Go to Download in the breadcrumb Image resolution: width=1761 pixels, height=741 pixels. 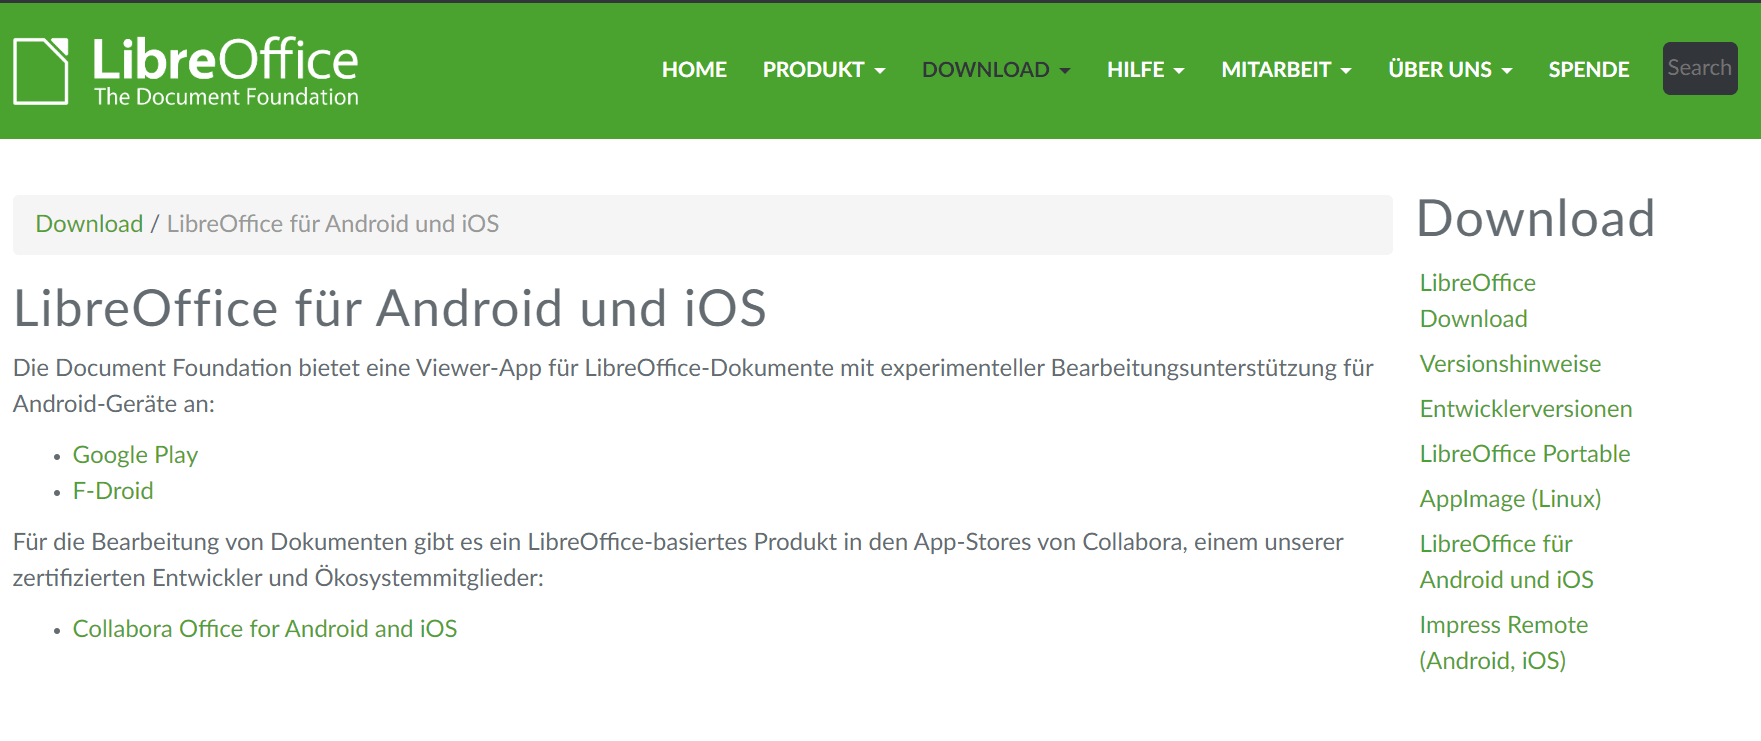tap(89, 224)
